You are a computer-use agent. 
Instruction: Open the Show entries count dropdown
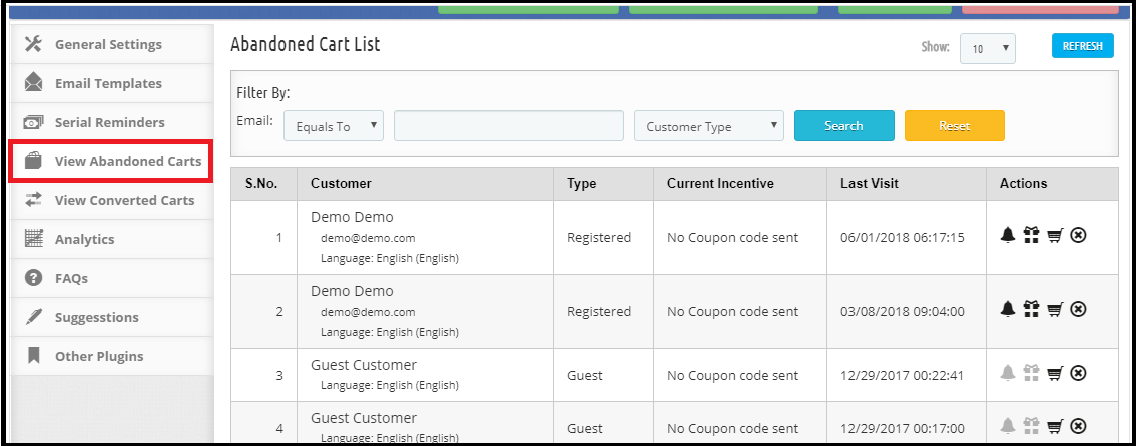click(987, 48)
